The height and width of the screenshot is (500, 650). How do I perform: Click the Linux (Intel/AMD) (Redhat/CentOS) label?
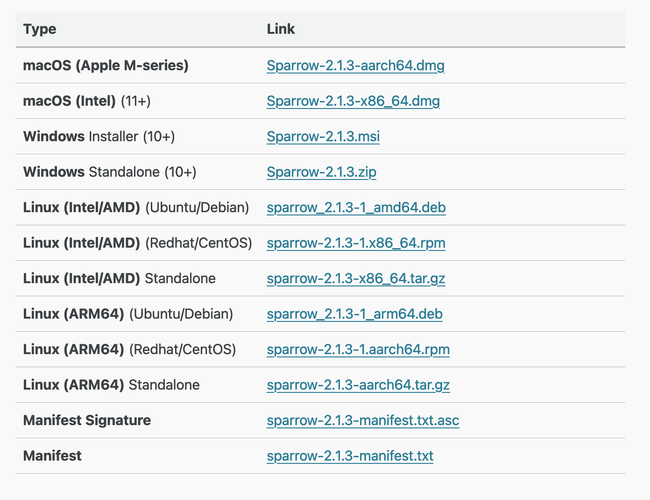pyautogui.click(x=137, y=243)
